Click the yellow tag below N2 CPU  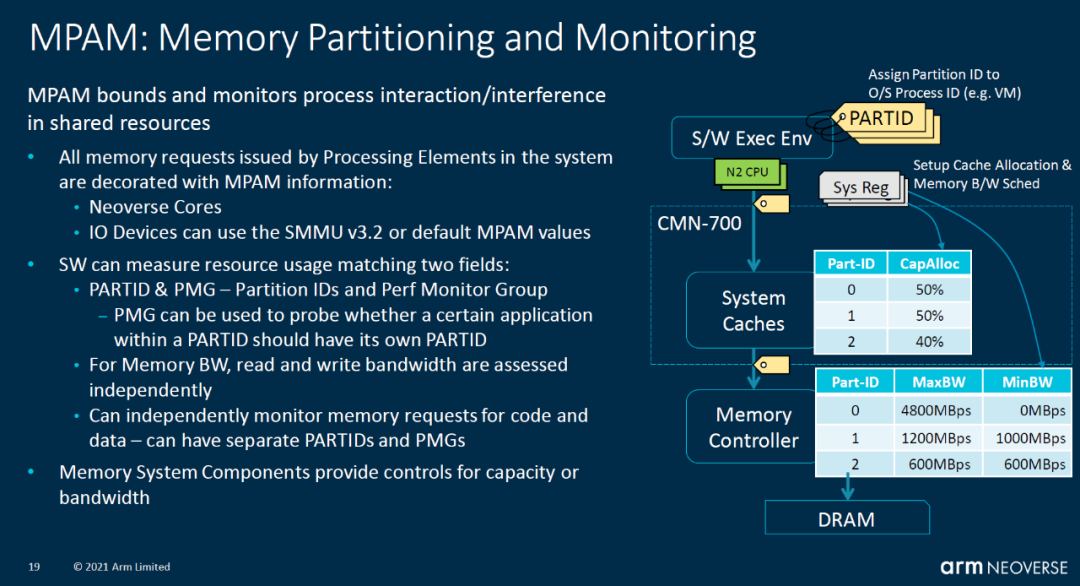(x=771, y=204)
